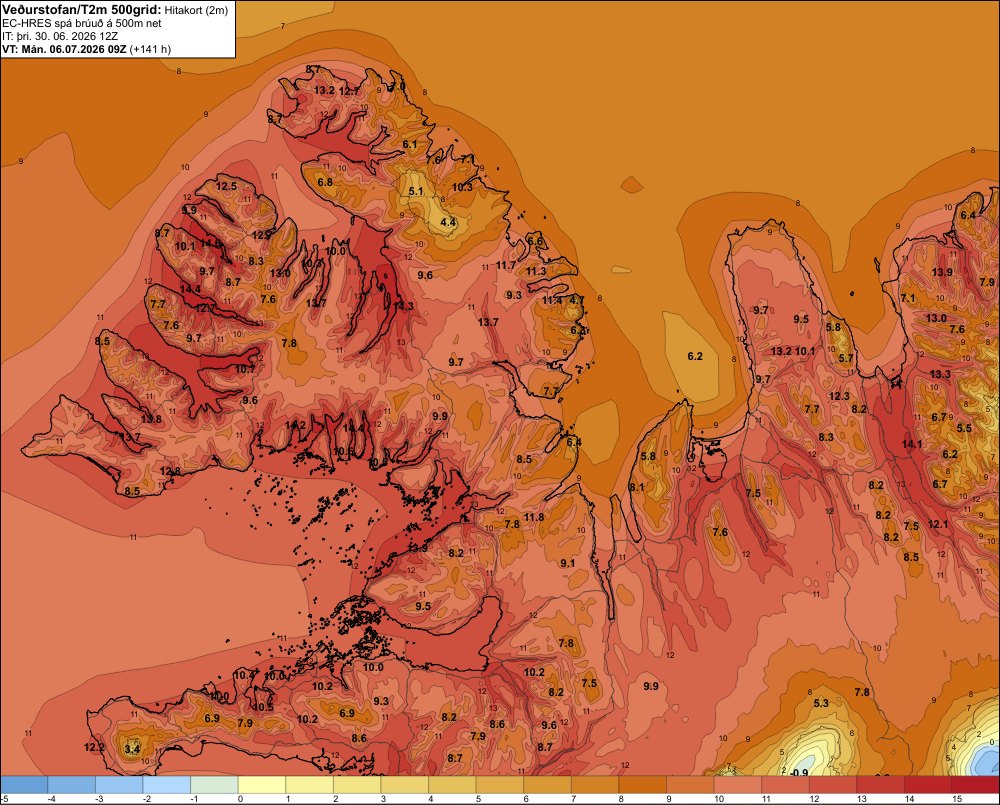
Task: Select the 14.1 temperature label in the east valley
Action: tap(912, 444)
